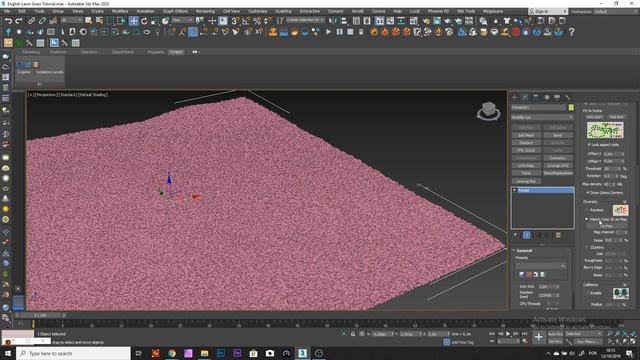The width and height of the screenshot is (640, 360).
Task: Activate the Select and Rotate tool
Action: pyautogui.click(x=144, y=21)
